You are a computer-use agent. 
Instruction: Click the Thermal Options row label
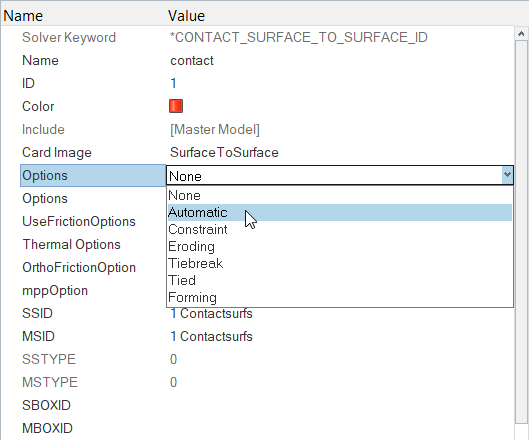point(72,244)
